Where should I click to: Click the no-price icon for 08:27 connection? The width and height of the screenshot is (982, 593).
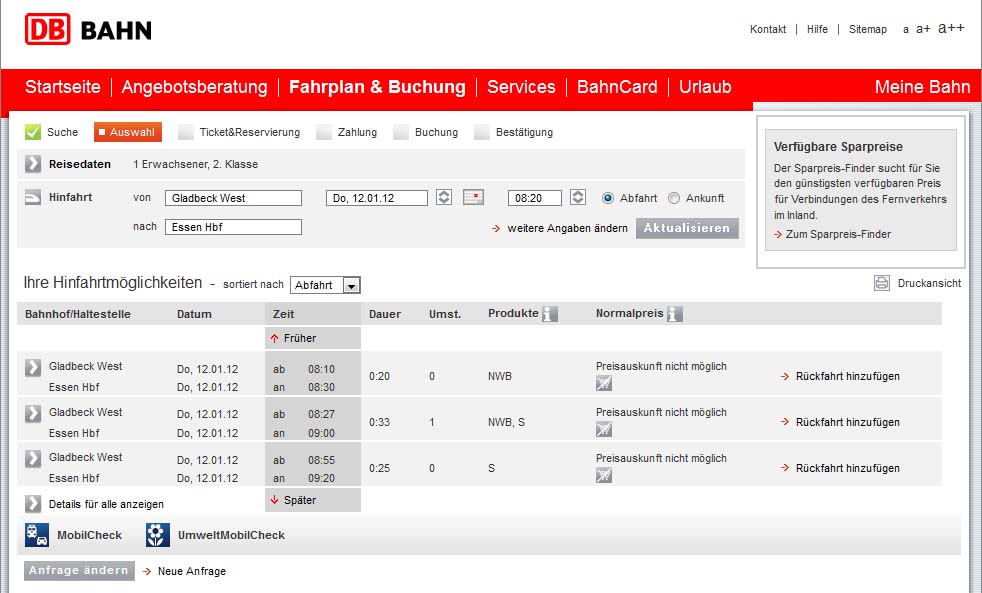tap(604, 429)
